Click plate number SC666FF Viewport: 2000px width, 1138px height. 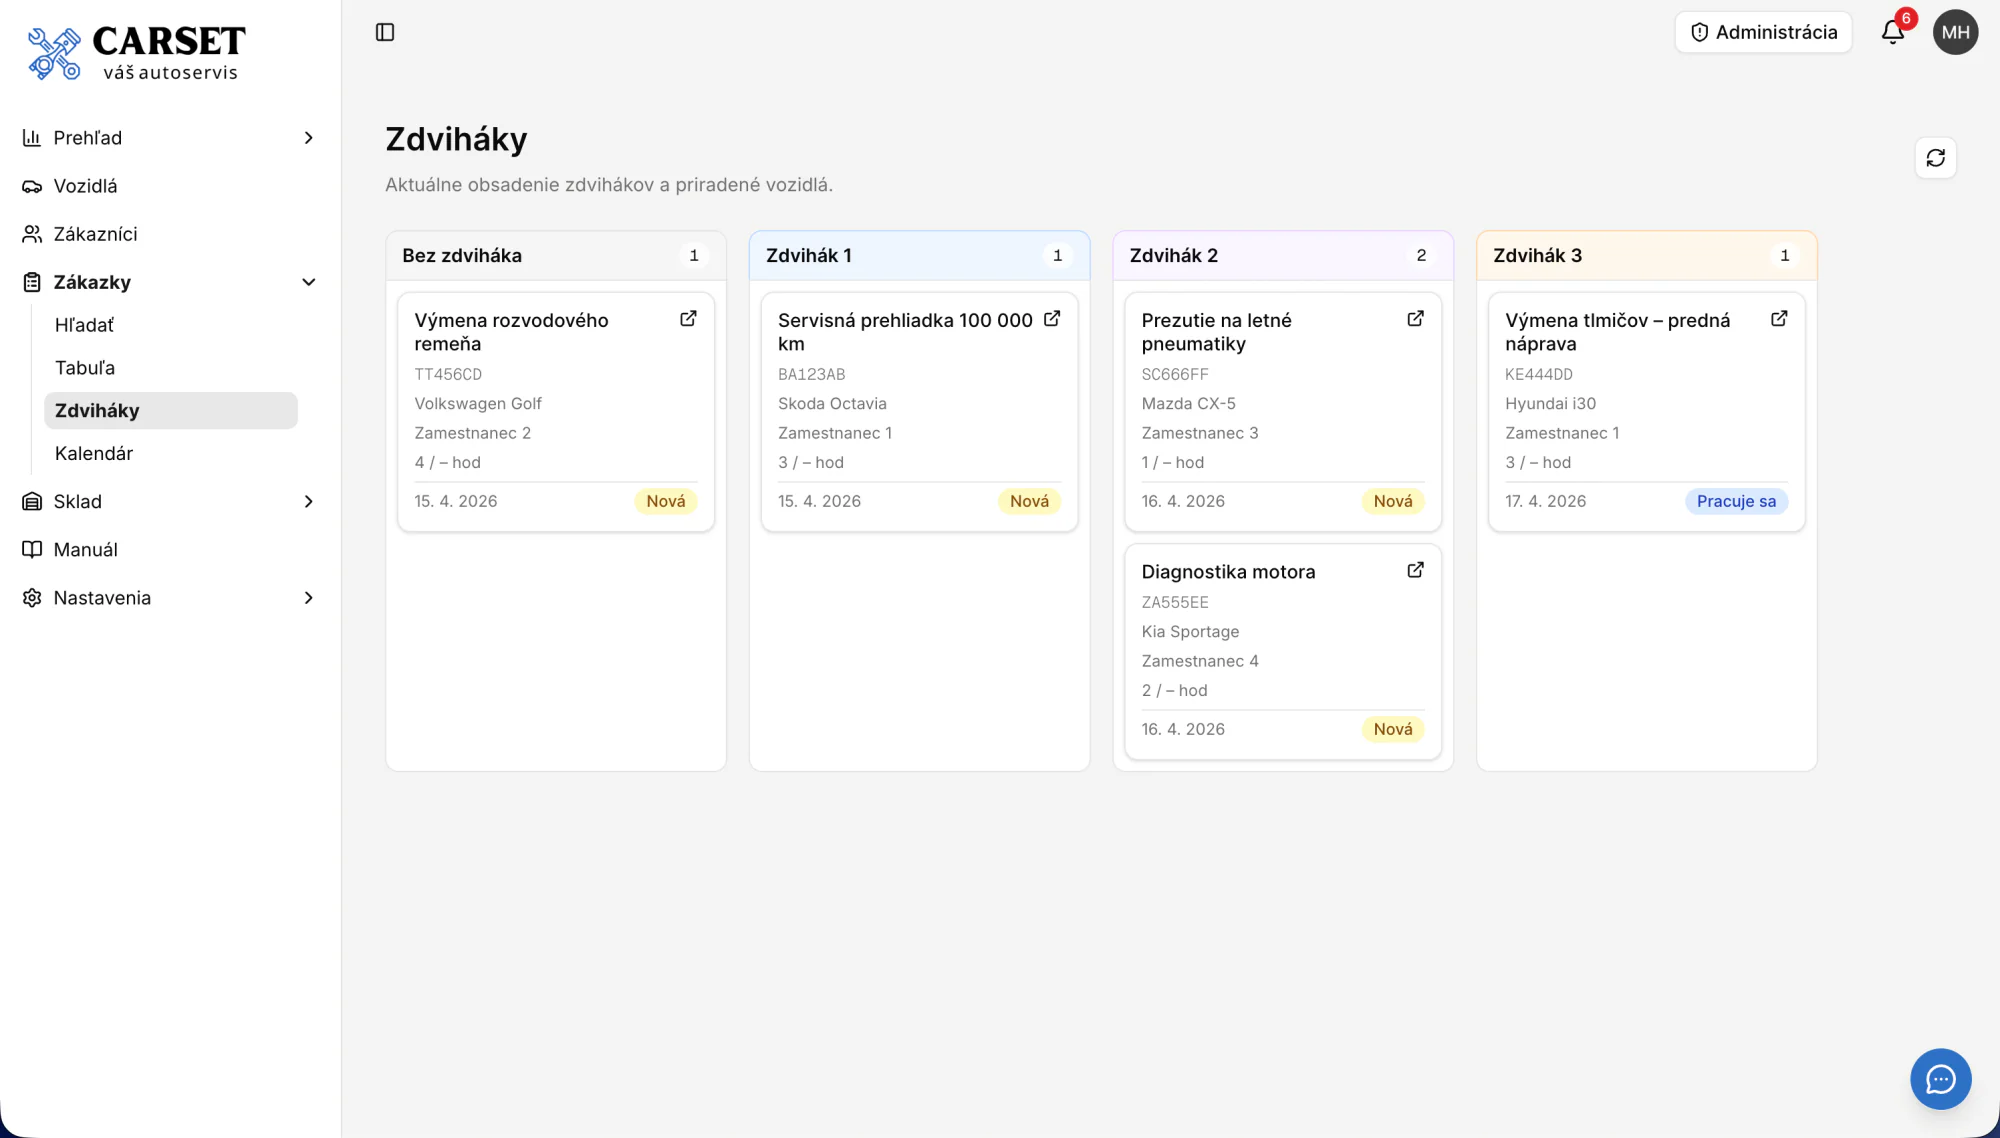[1175, 374]
